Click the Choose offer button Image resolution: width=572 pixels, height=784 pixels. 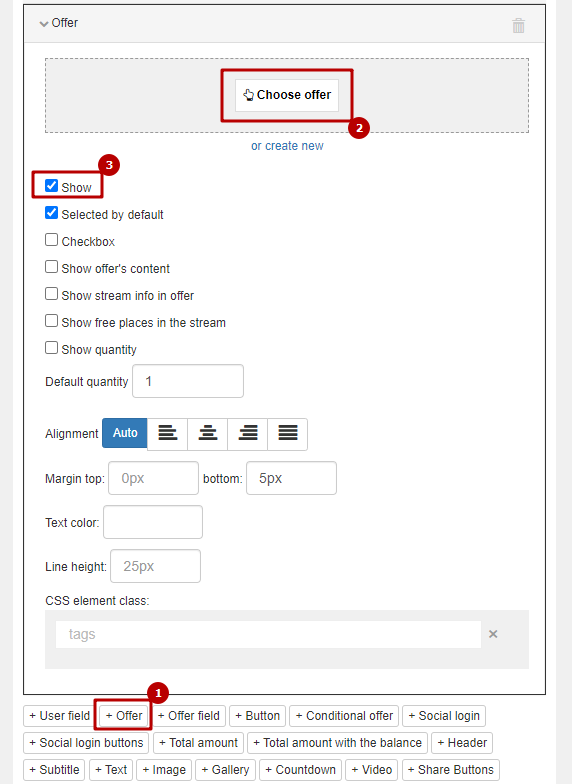click(287, 95)
